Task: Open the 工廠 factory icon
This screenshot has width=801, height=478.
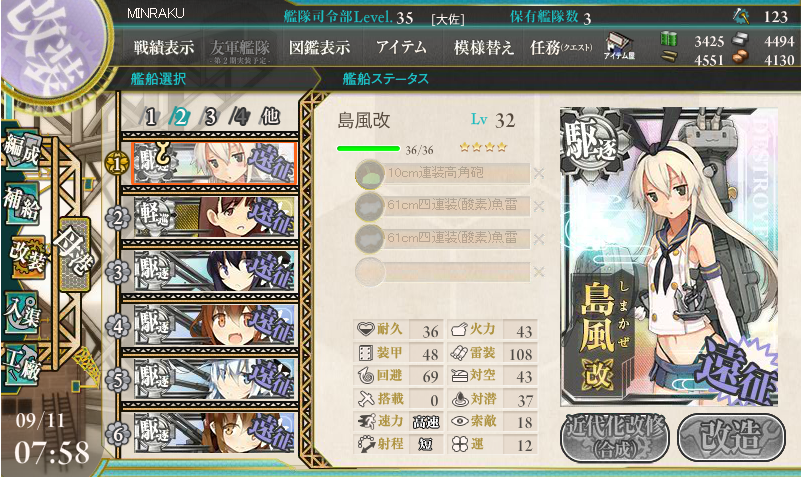Action: pyautogui.click(x=21, y=365)
